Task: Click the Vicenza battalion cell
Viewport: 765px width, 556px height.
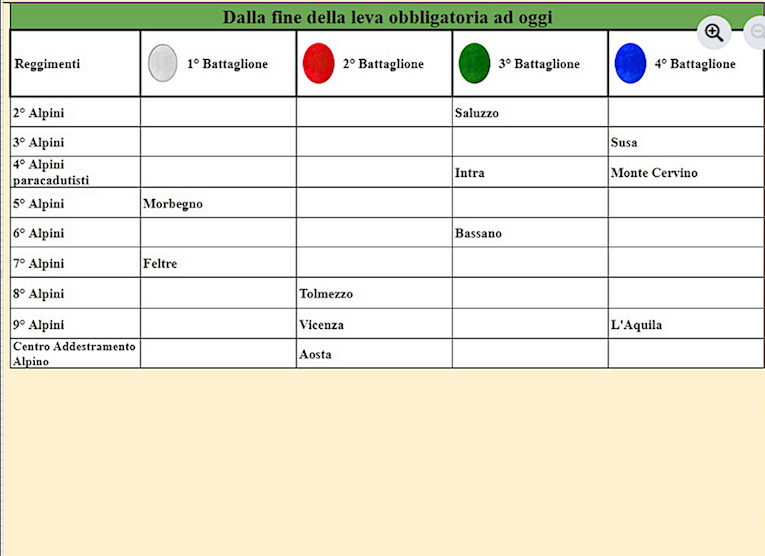Action: point(322,325)
